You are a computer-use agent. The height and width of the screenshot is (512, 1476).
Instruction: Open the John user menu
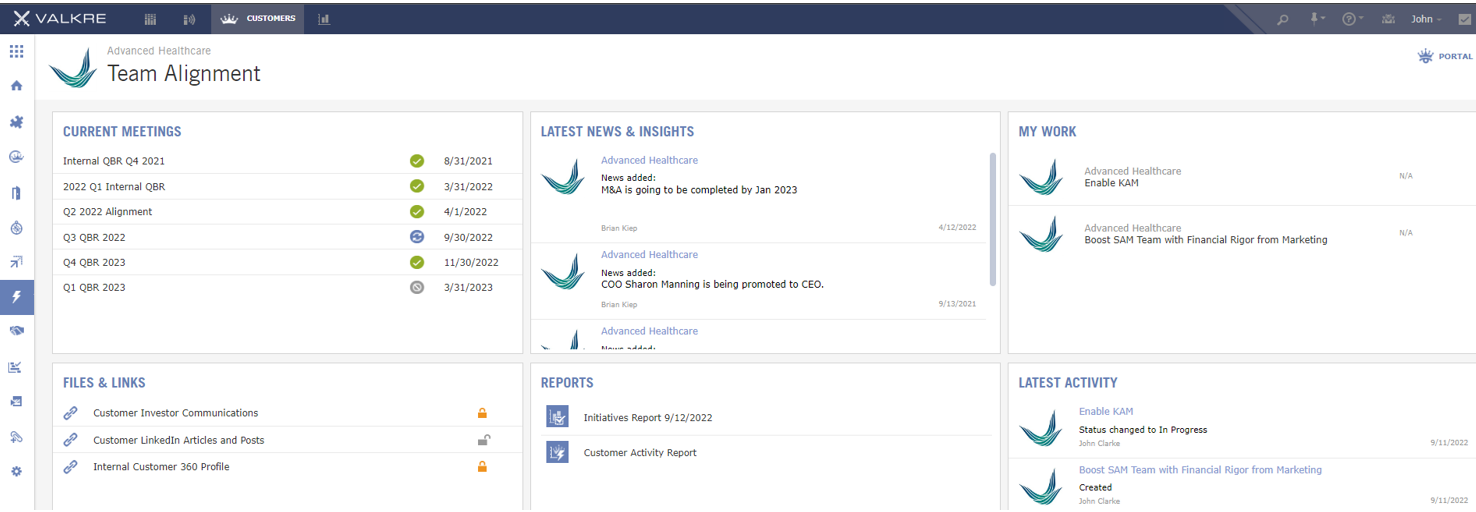click(x=1426, y=19)
